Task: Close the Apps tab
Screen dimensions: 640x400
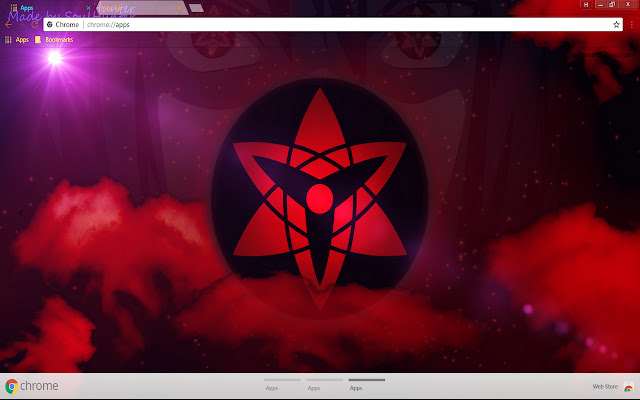Action: (x=88, y=8)
